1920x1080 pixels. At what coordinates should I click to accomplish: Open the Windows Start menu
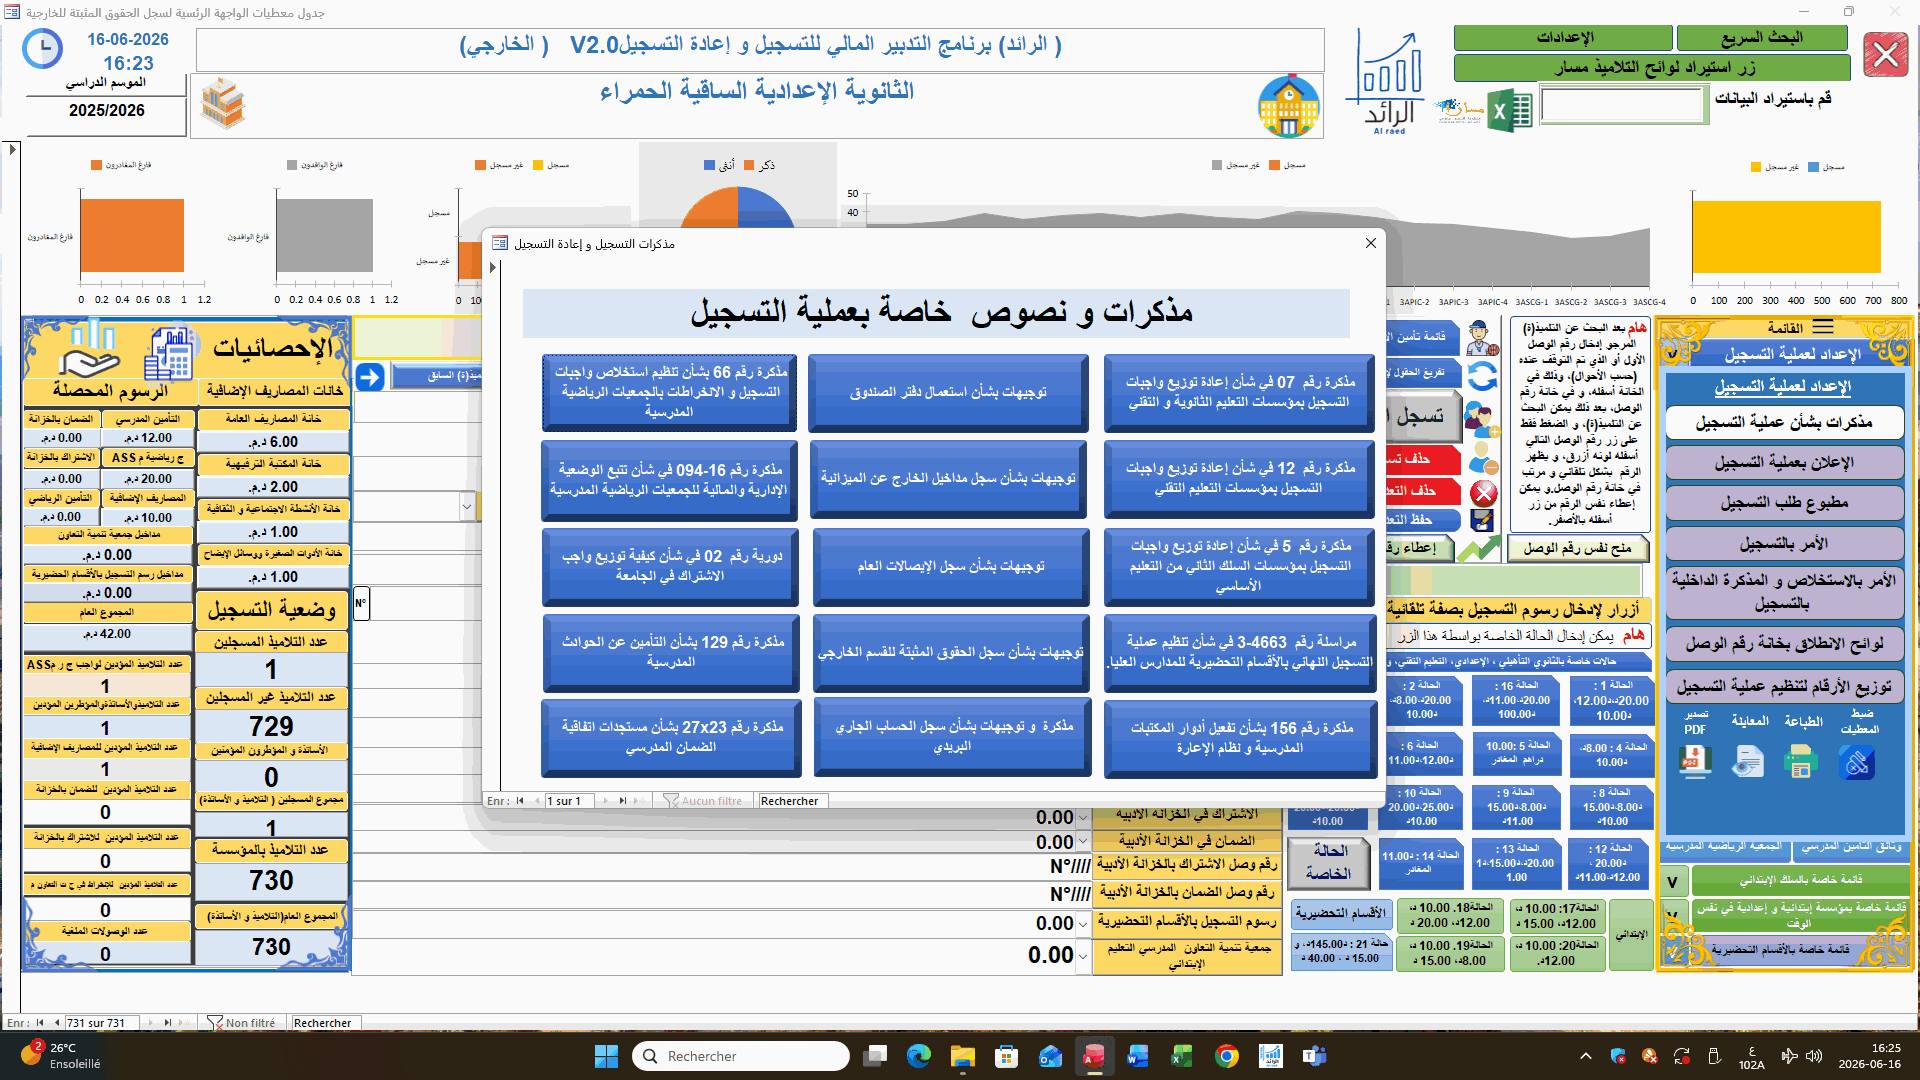tap(606, 1056)
